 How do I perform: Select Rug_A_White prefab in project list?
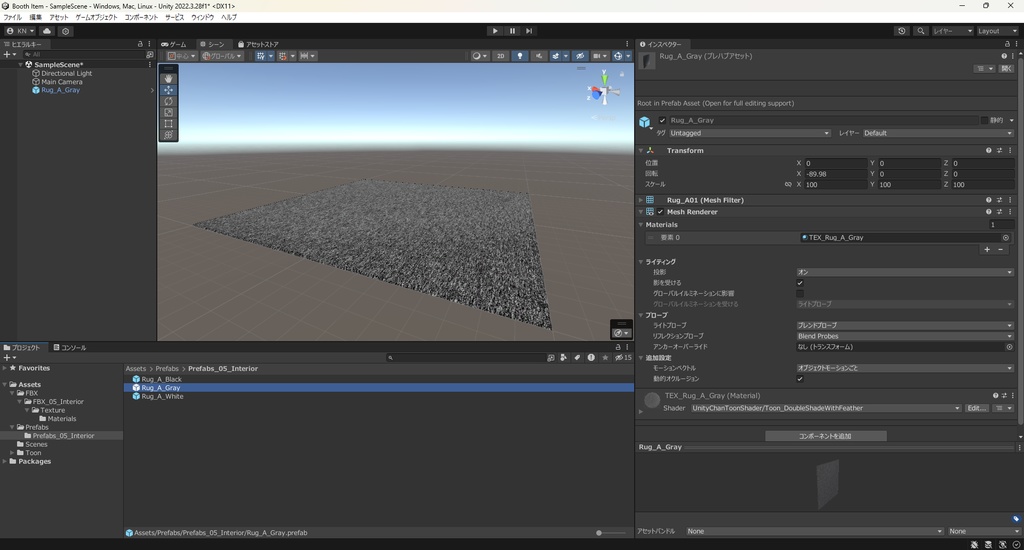click(162, 397)
